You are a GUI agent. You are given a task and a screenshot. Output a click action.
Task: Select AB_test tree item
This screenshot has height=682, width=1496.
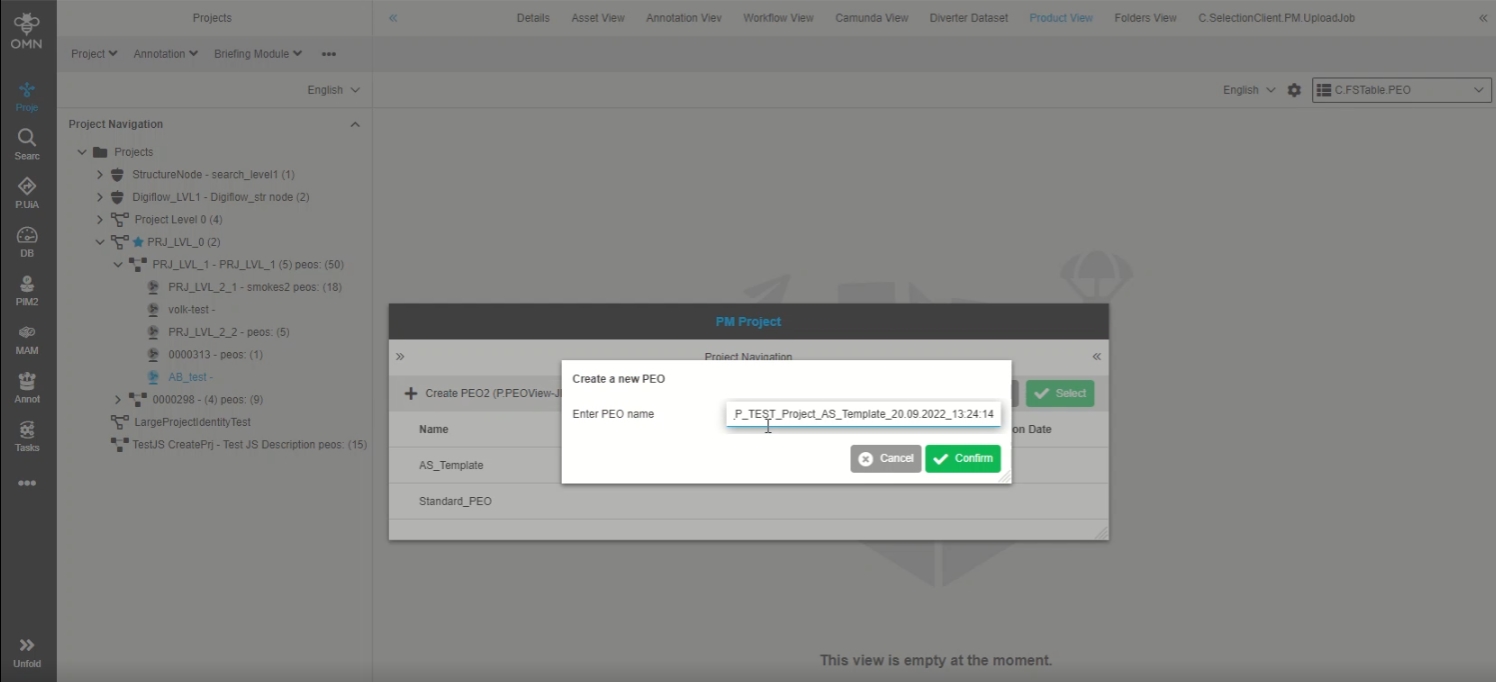pyautogui.click(x=191, y=377)
